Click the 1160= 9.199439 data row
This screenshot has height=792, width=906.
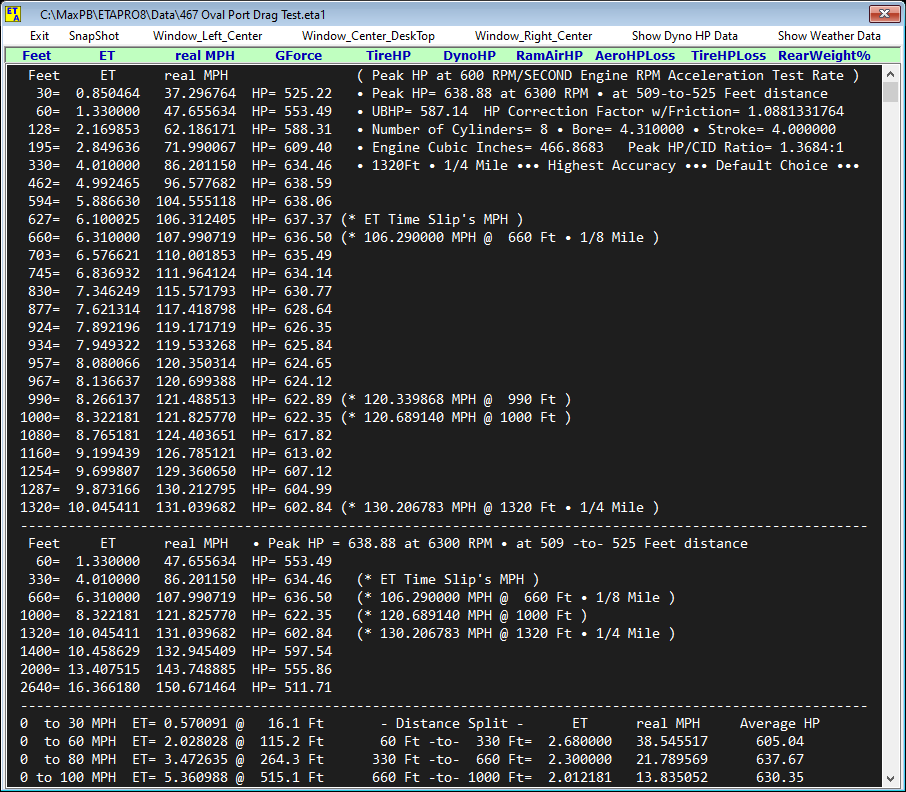click(176, 453)
